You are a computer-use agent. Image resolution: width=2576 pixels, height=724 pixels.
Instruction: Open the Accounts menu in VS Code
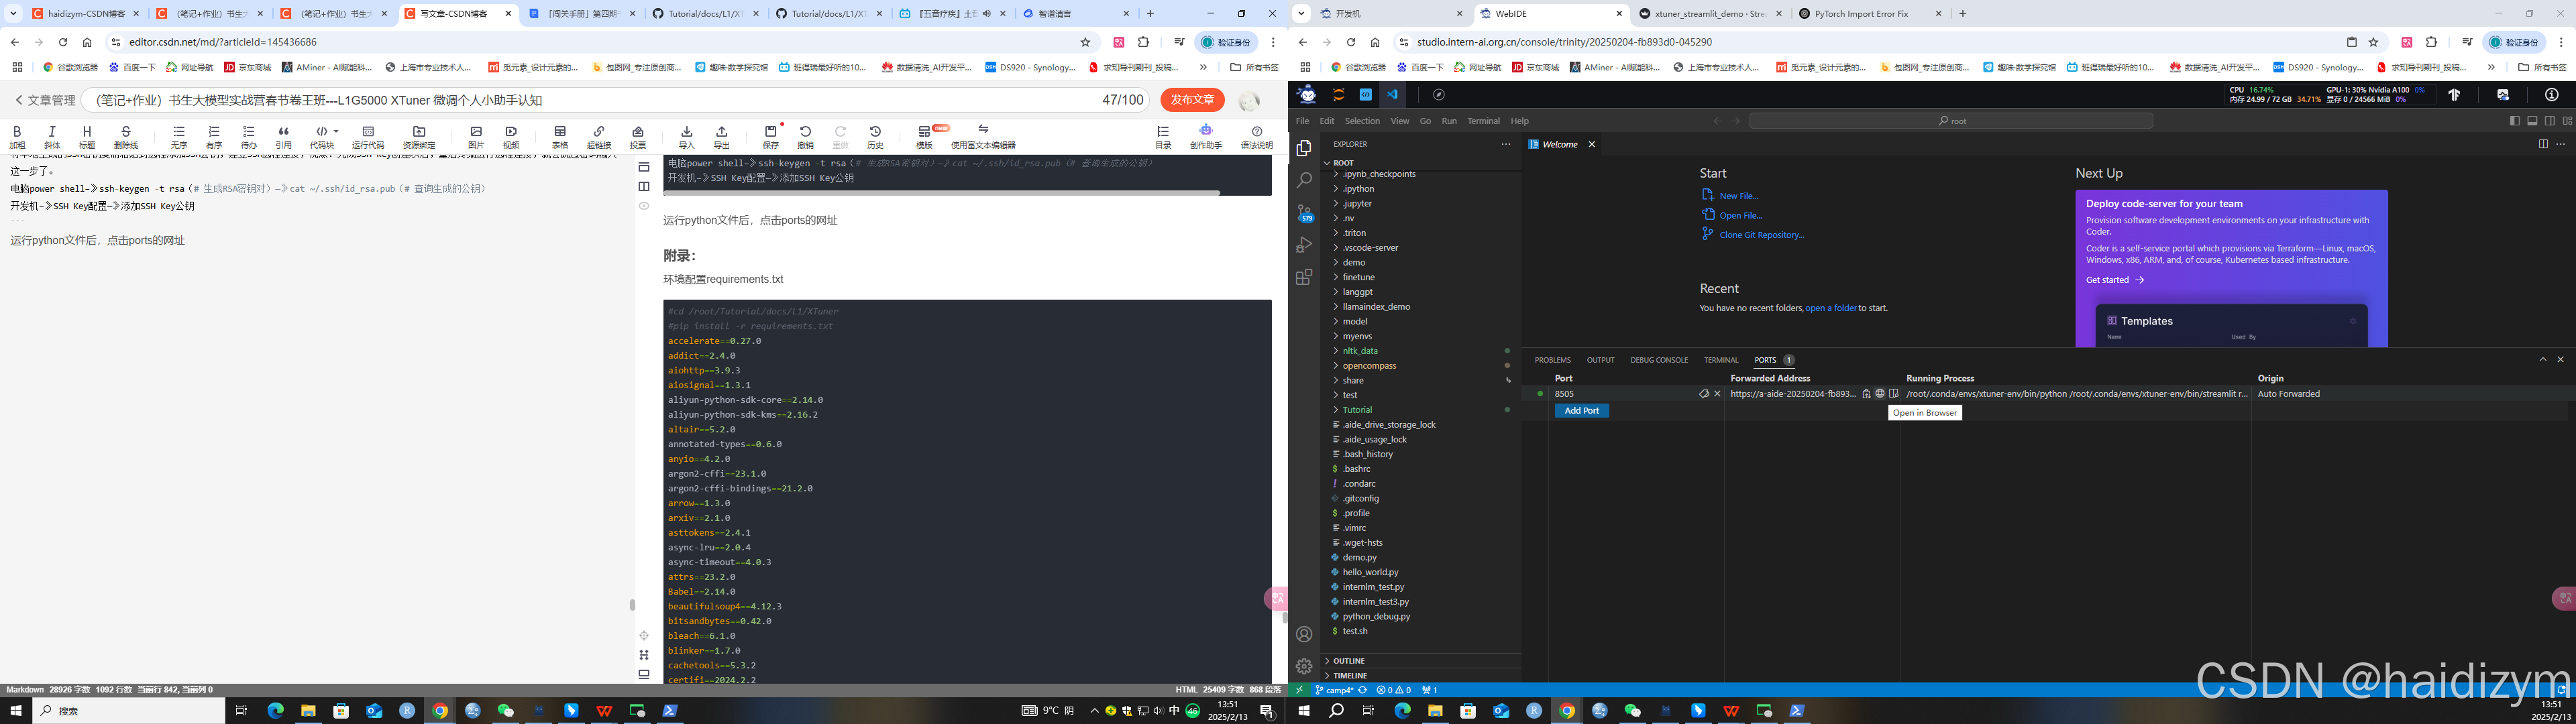point(1304,634)
